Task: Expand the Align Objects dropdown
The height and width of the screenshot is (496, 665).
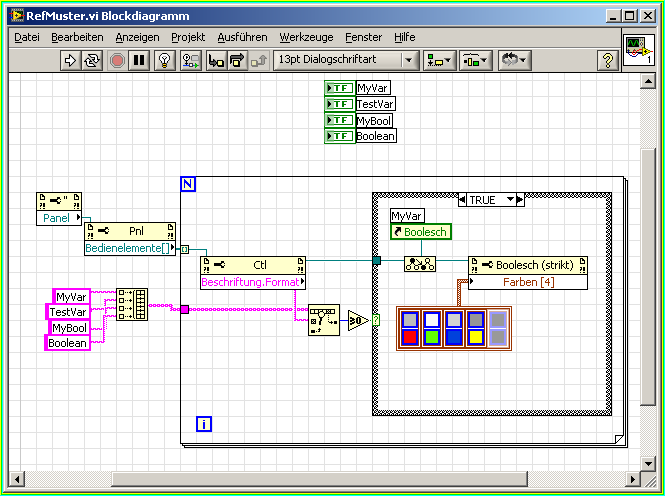Action: coord(438,60)
